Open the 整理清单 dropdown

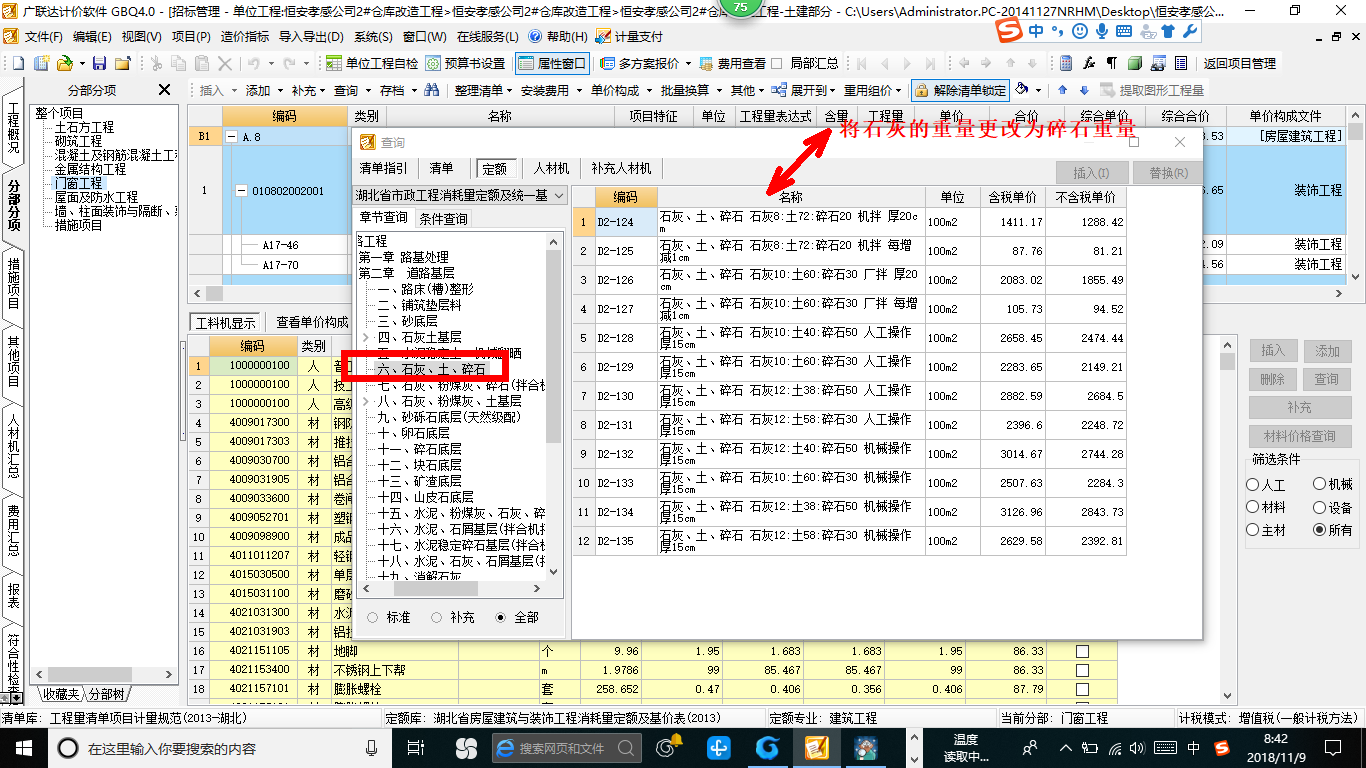pos(482,90)
